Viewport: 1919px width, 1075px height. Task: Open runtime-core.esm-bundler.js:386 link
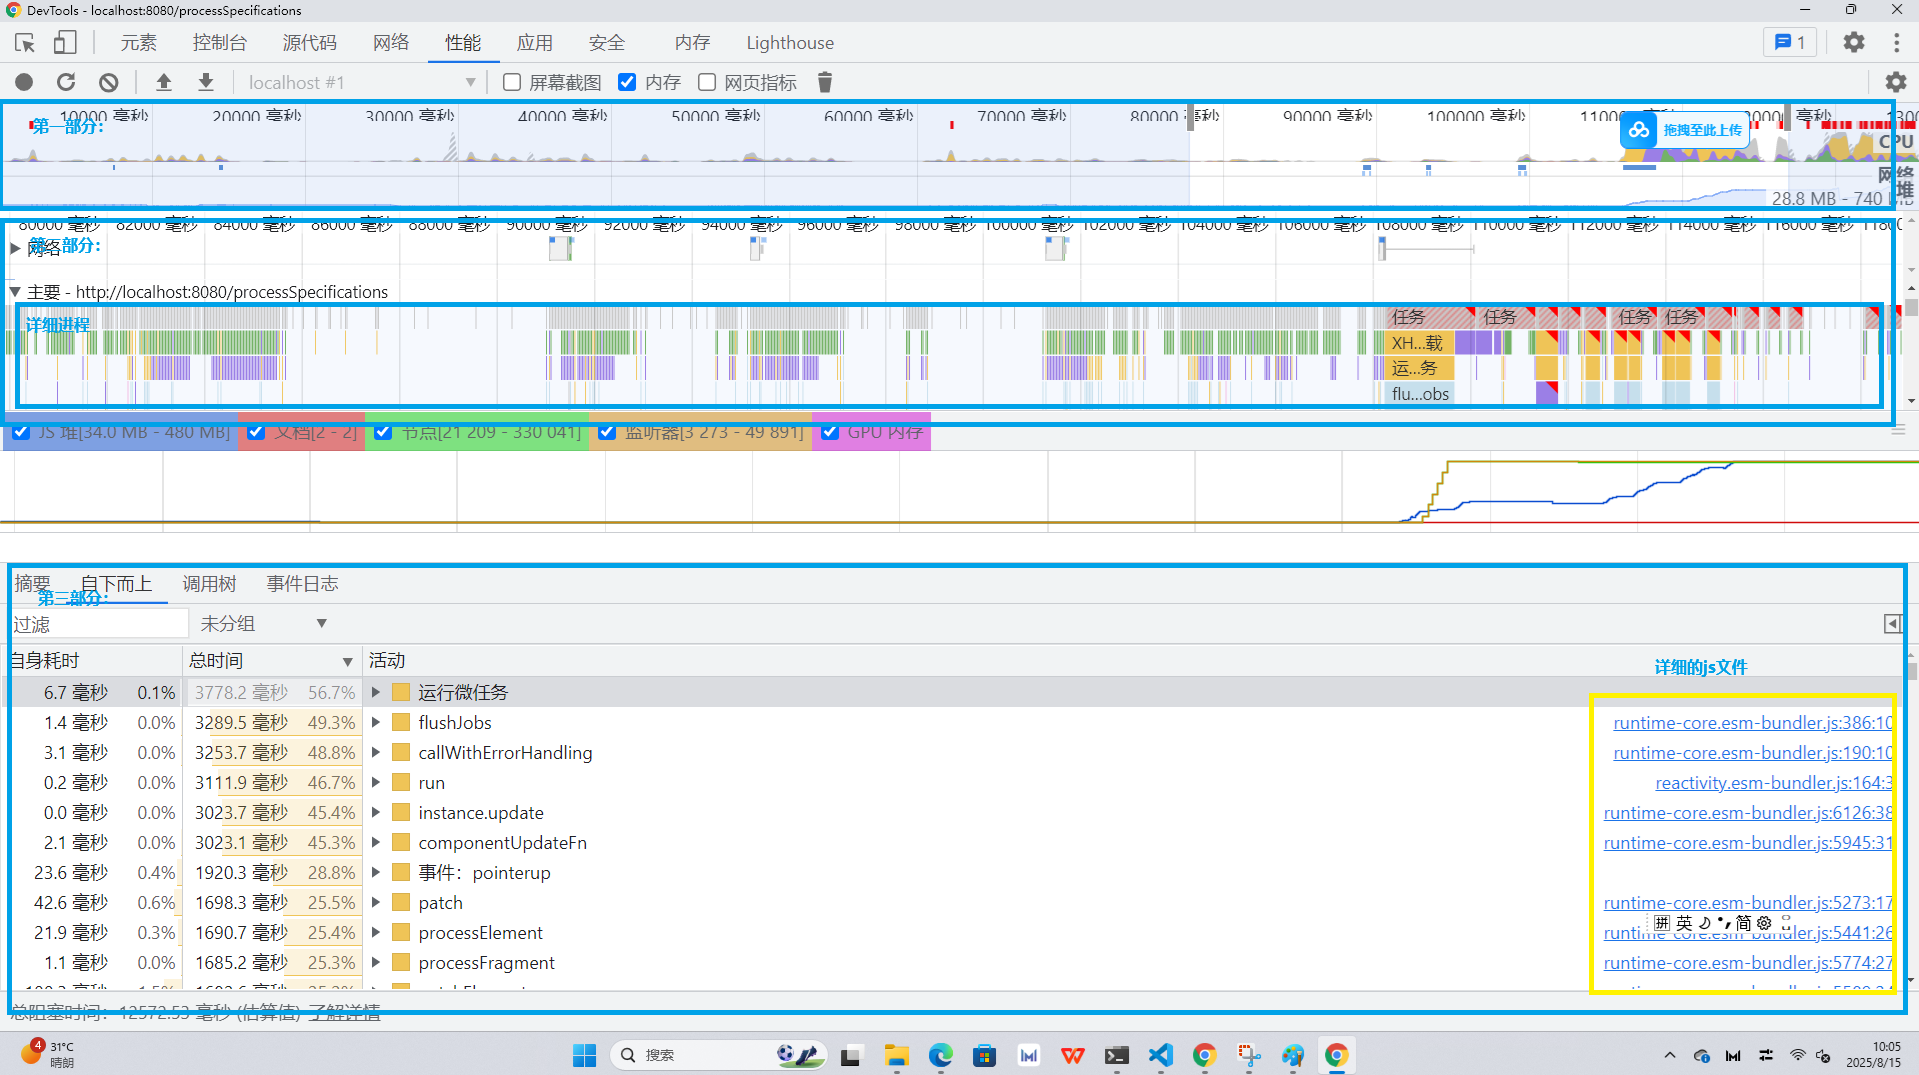point(1752,723)
